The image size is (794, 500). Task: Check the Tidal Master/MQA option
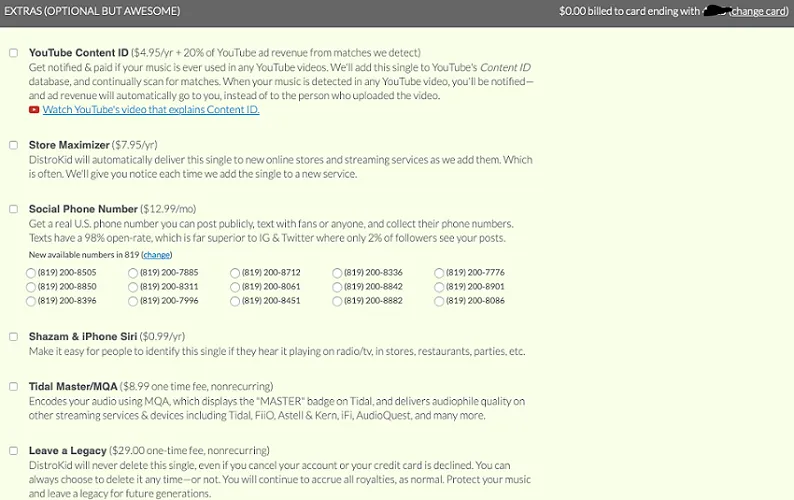(x=13, y=386)
